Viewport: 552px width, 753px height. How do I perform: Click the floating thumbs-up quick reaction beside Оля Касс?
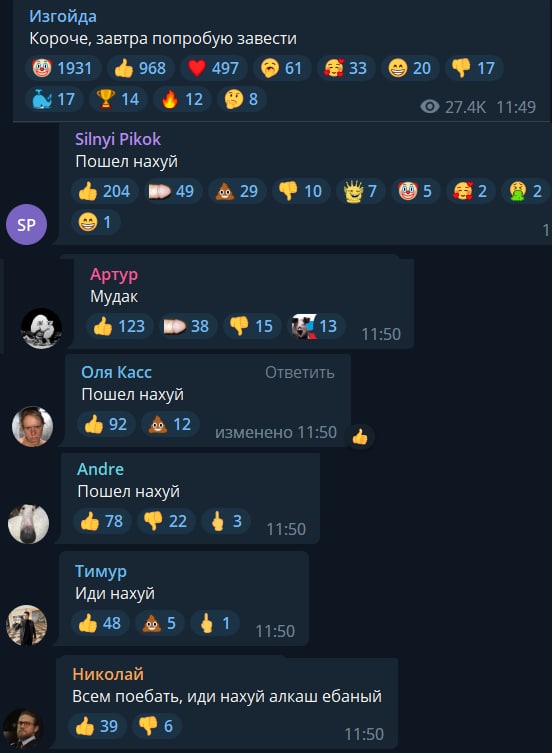point(360,437)
